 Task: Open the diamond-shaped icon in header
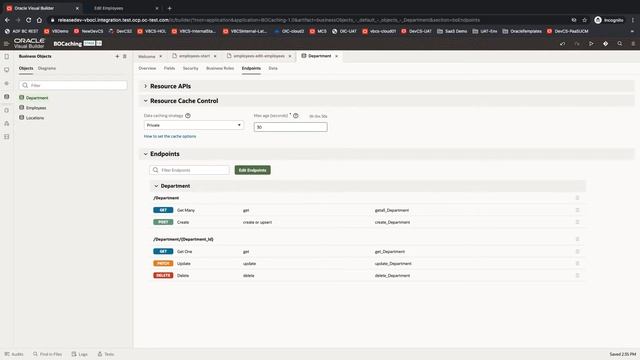pos(605,44)
